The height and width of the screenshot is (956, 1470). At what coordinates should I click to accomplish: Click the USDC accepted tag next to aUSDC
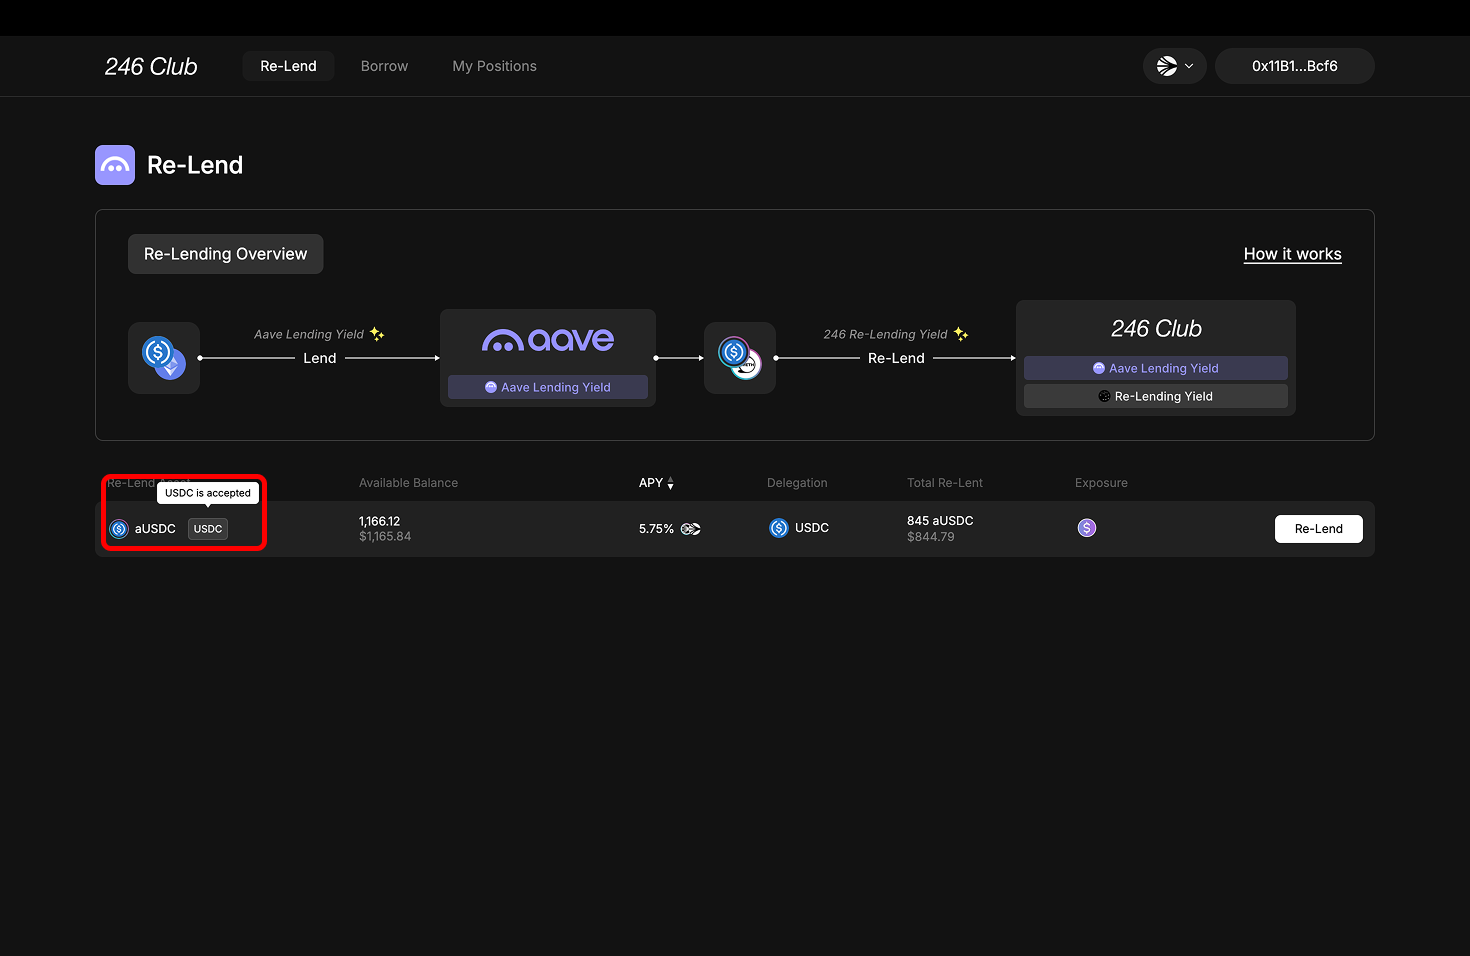click(x=208, y=529)
